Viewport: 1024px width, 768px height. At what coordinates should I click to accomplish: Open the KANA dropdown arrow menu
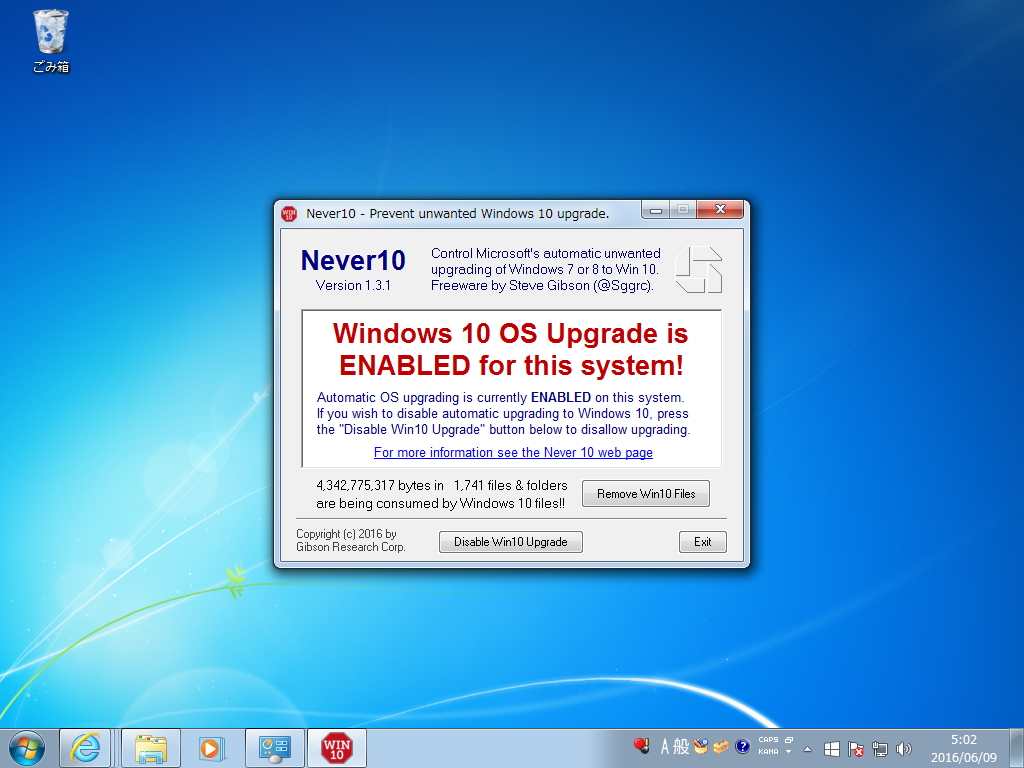pyautogui.click(x=788, y=752)
